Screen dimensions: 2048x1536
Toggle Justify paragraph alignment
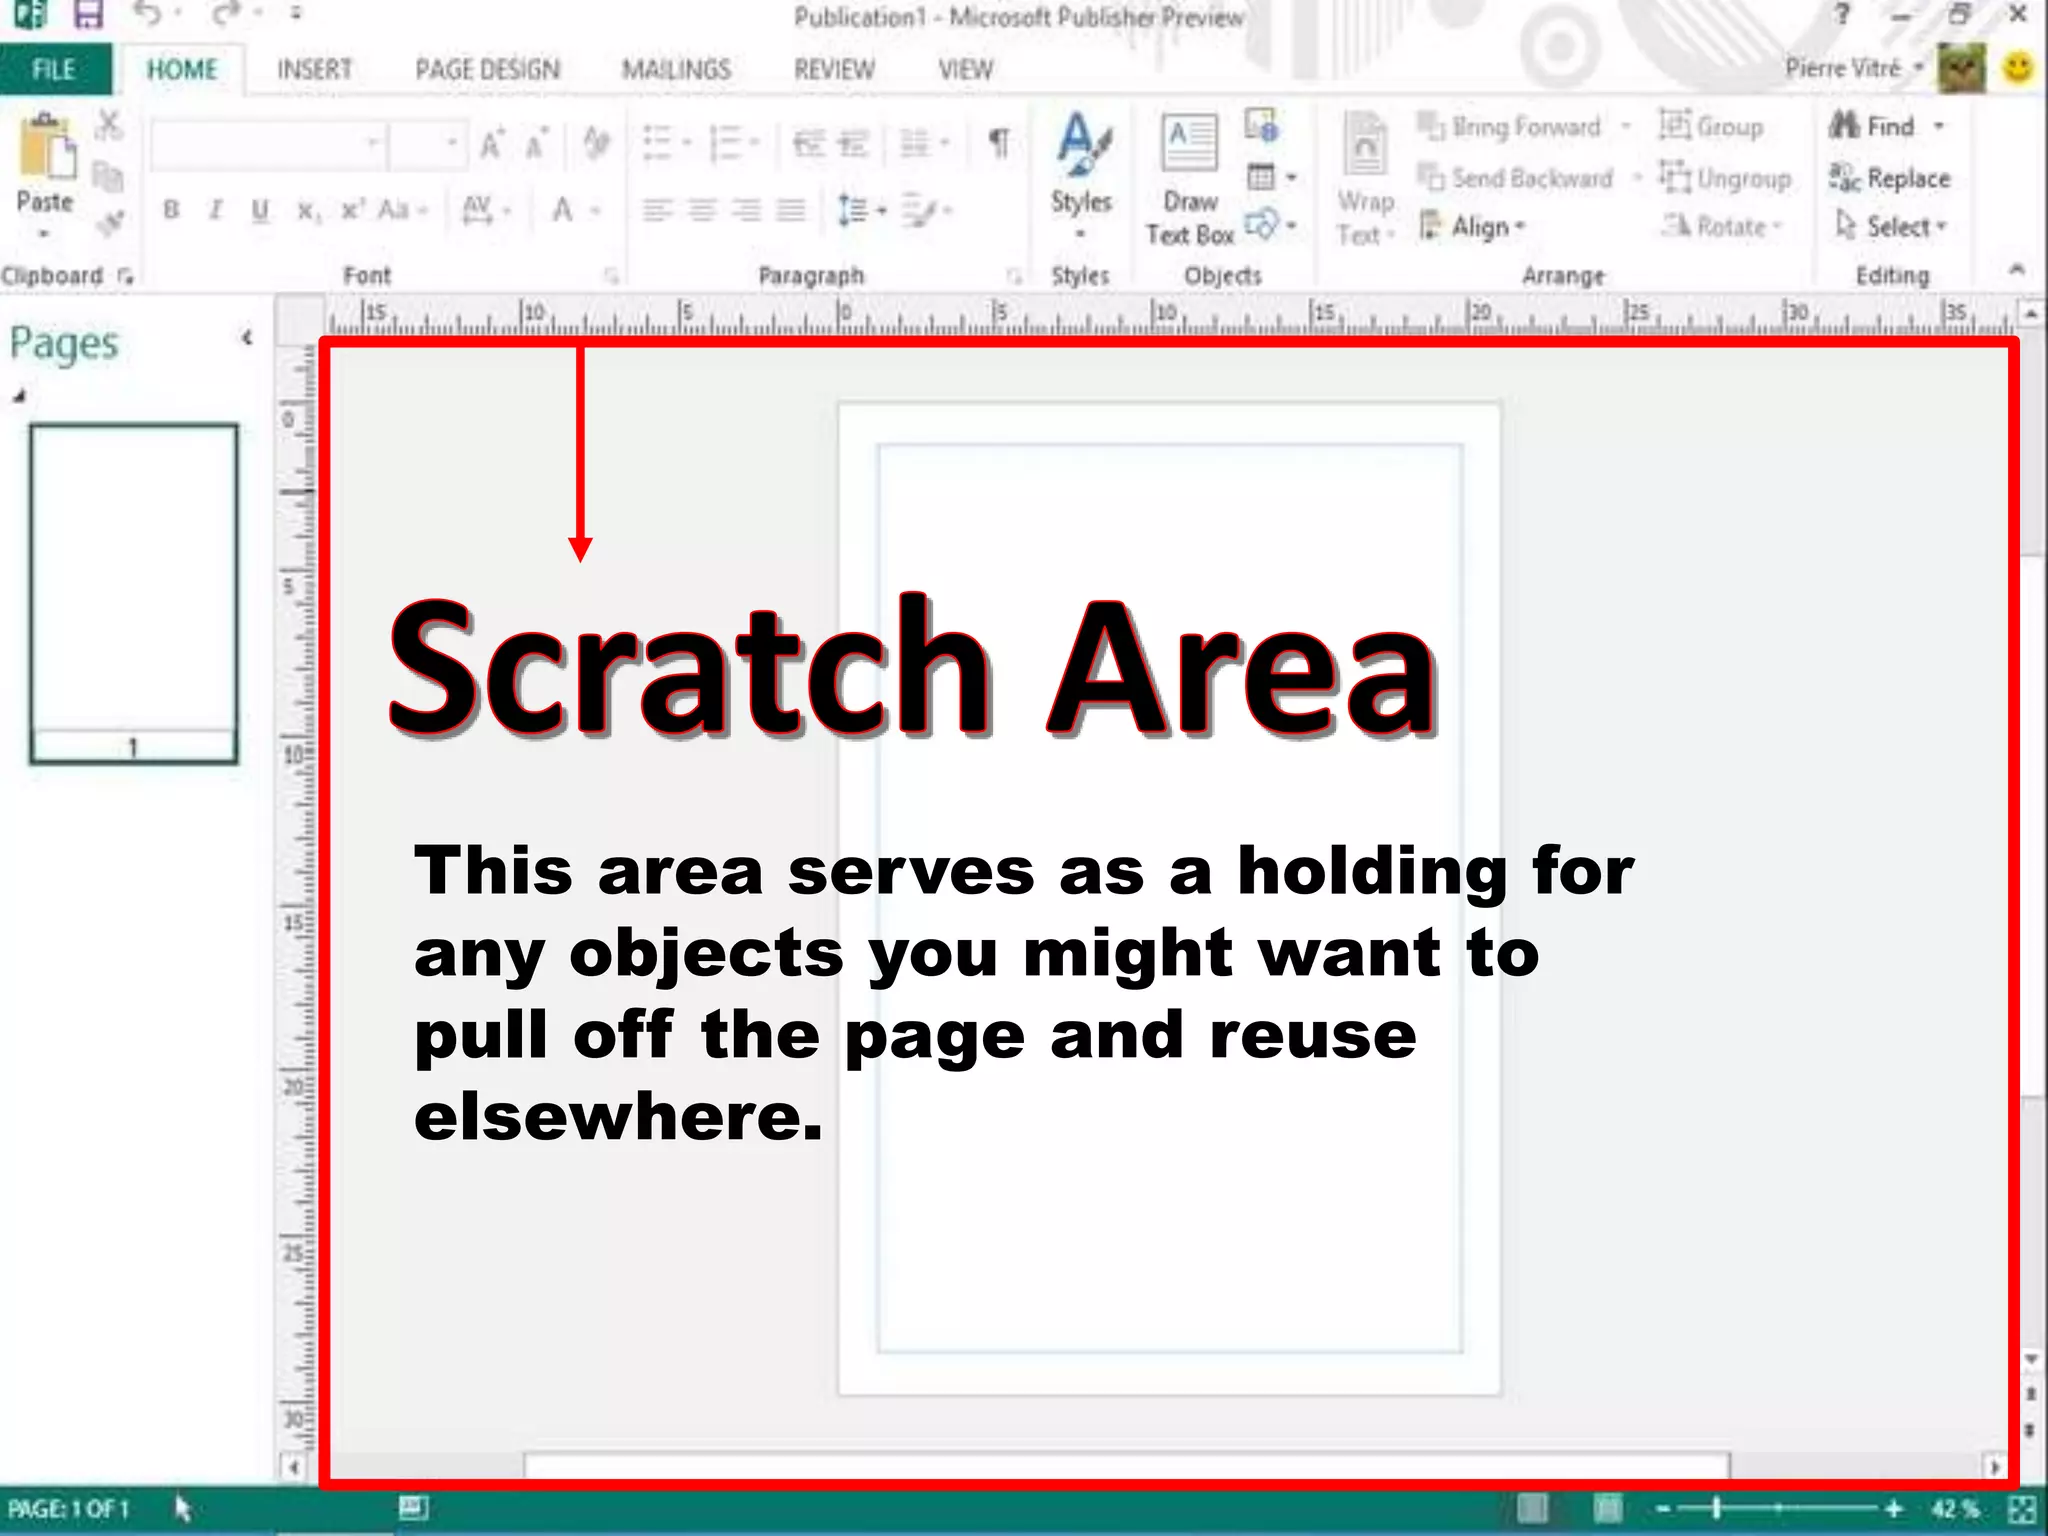coord(791,211)
